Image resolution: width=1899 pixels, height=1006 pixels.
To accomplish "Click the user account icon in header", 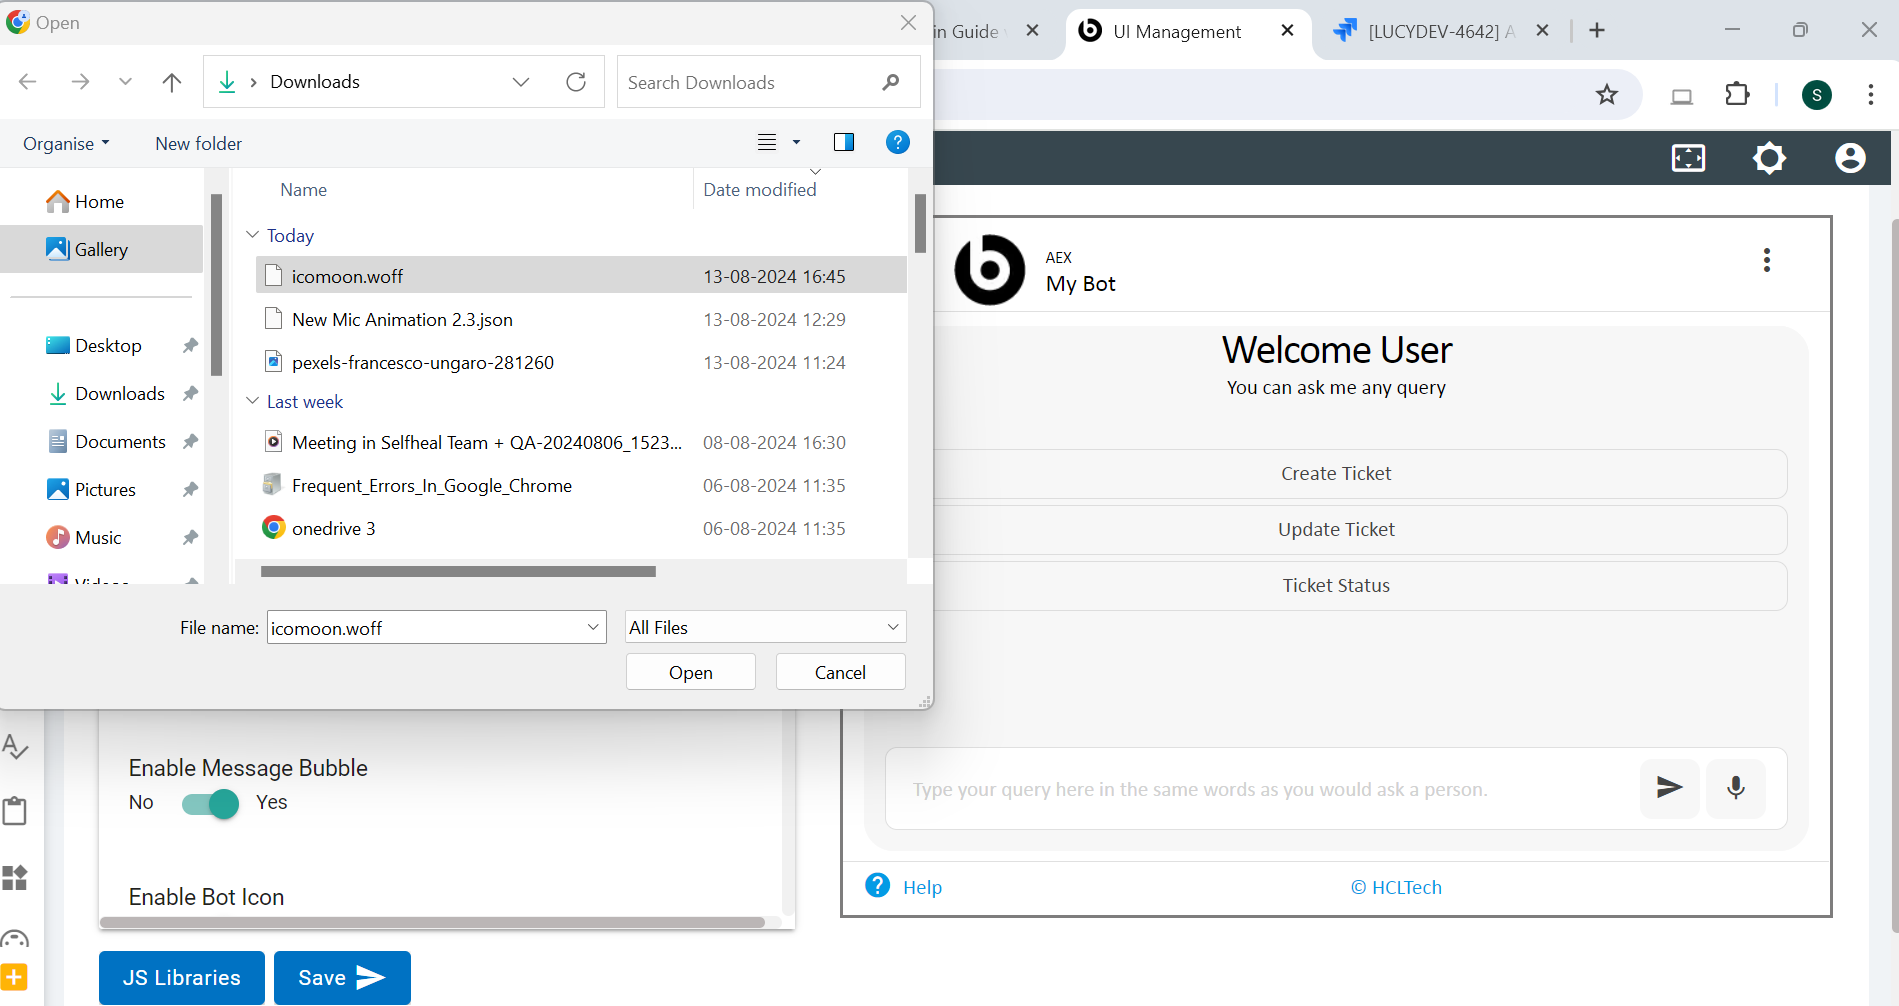I will pyautogui.click(x=1849, y=158).
